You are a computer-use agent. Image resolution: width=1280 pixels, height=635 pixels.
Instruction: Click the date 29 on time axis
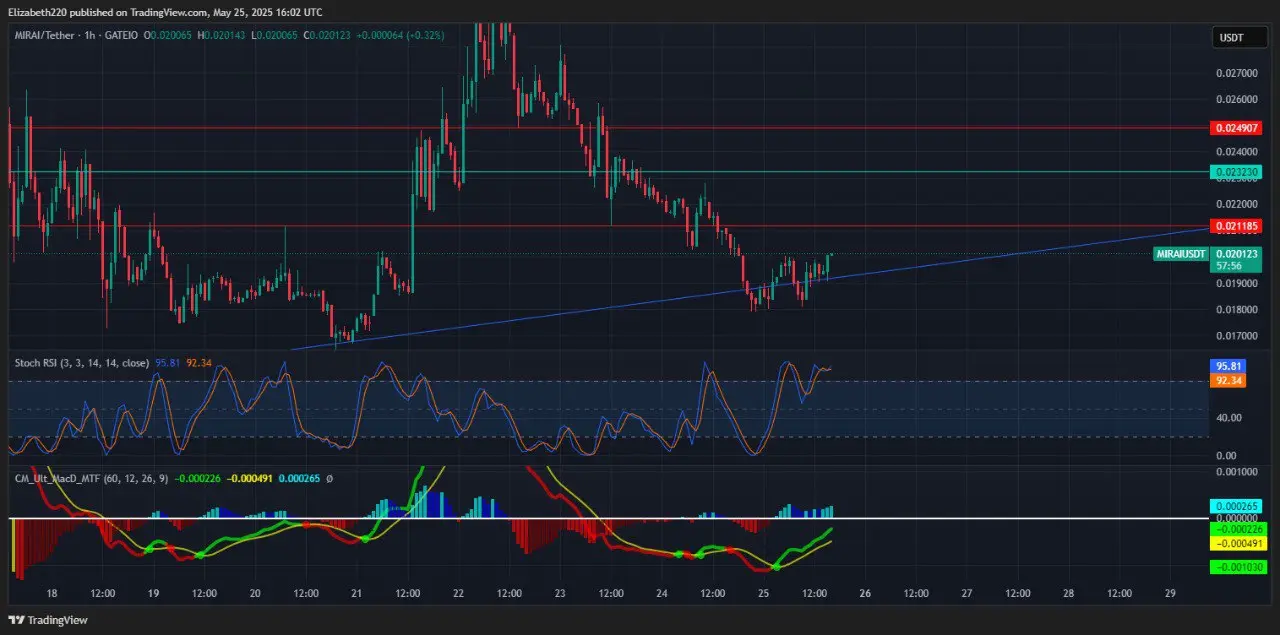pyautogui.click(x=1170, y=593)
